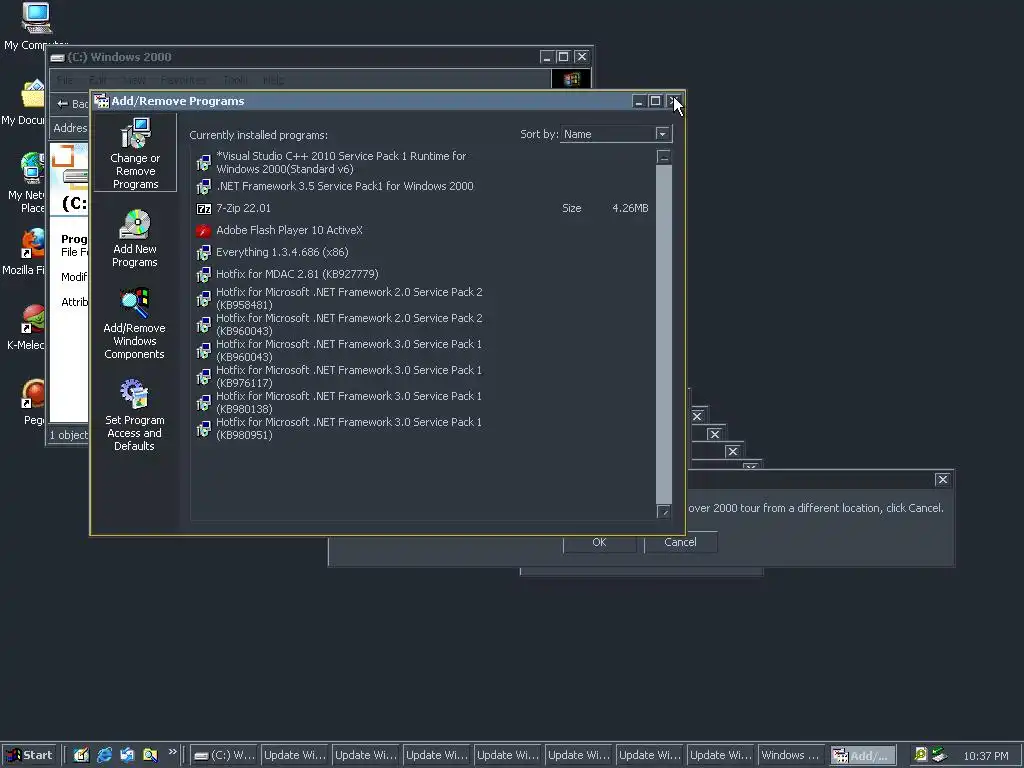Viewport: 1024px width, 768px height.
Task: Launch Internet Explorer from the quick launch bar
Action: [104, 755]
